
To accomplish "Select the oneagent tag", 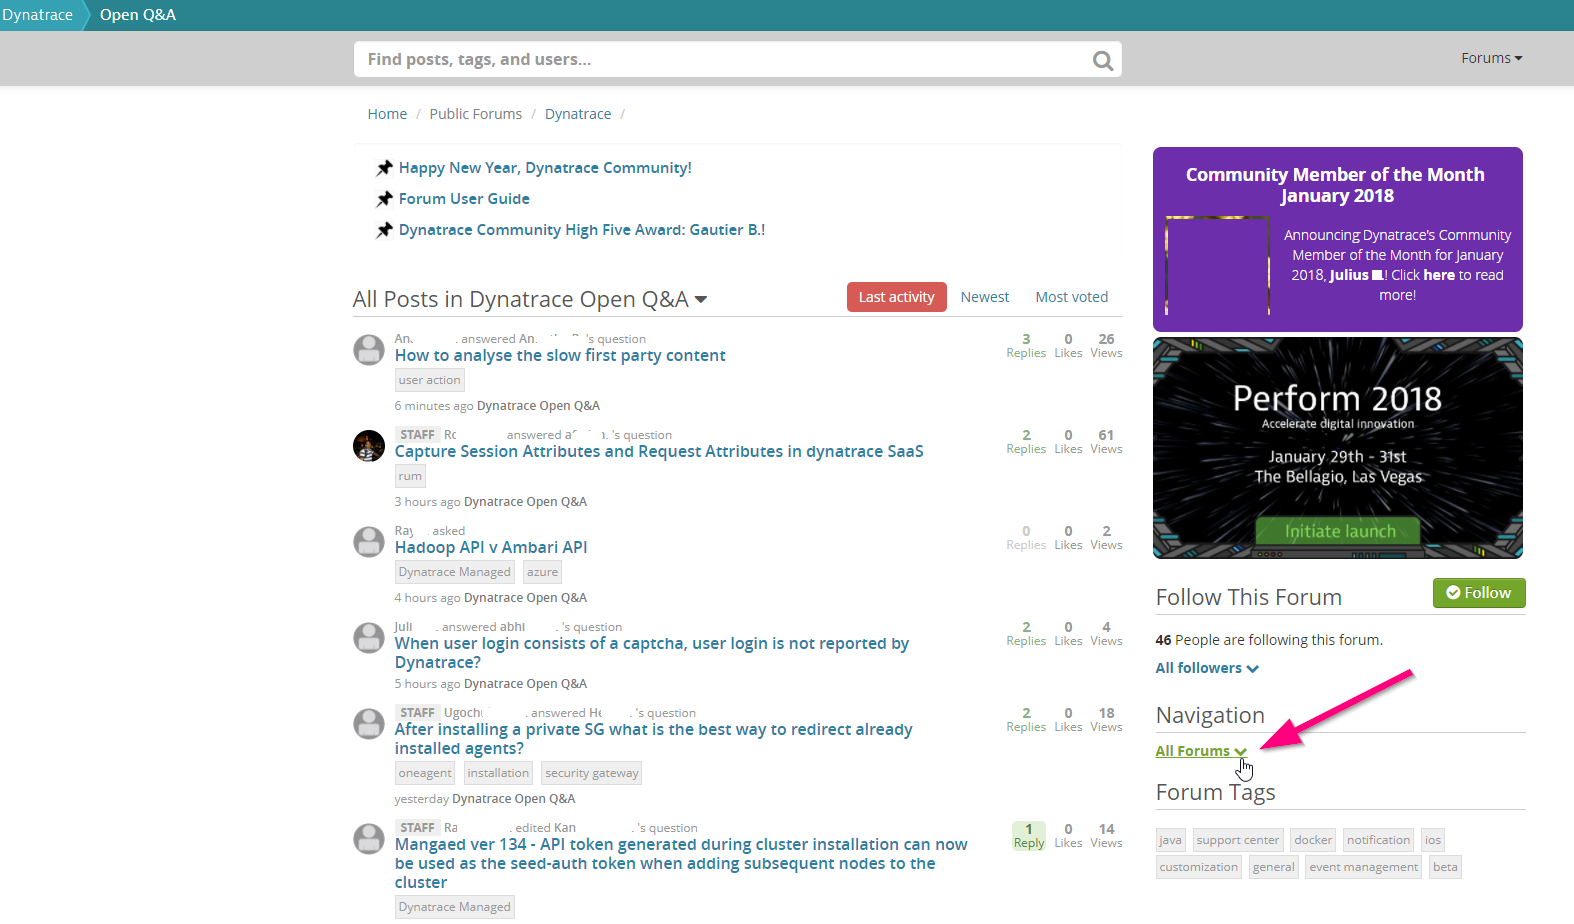I will 425,773.
